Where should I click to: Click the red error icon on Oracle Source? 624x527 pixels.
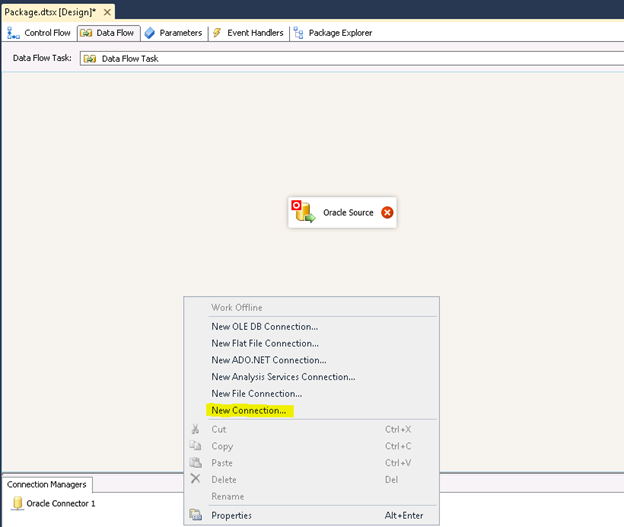click(387, 213)
